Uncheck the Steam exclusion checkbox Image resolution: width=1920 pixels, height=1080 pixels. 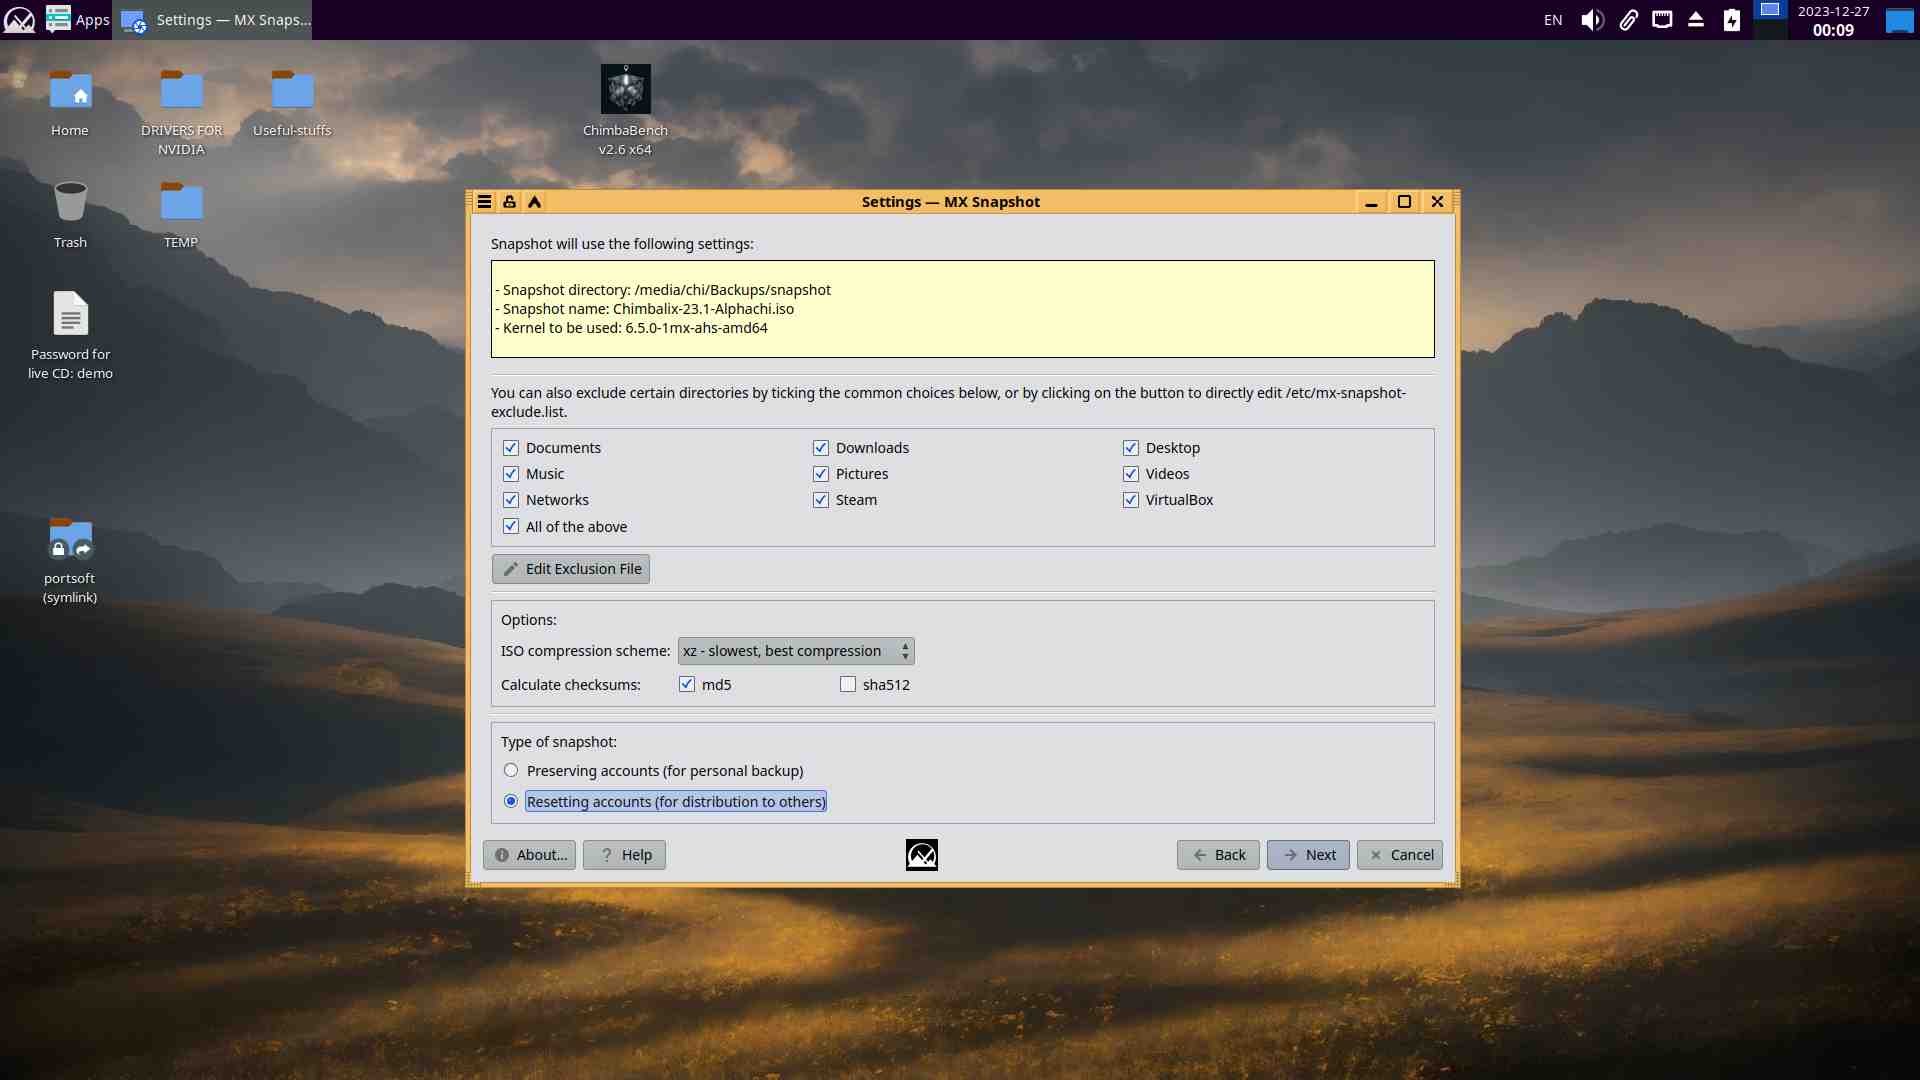[821, 500]
